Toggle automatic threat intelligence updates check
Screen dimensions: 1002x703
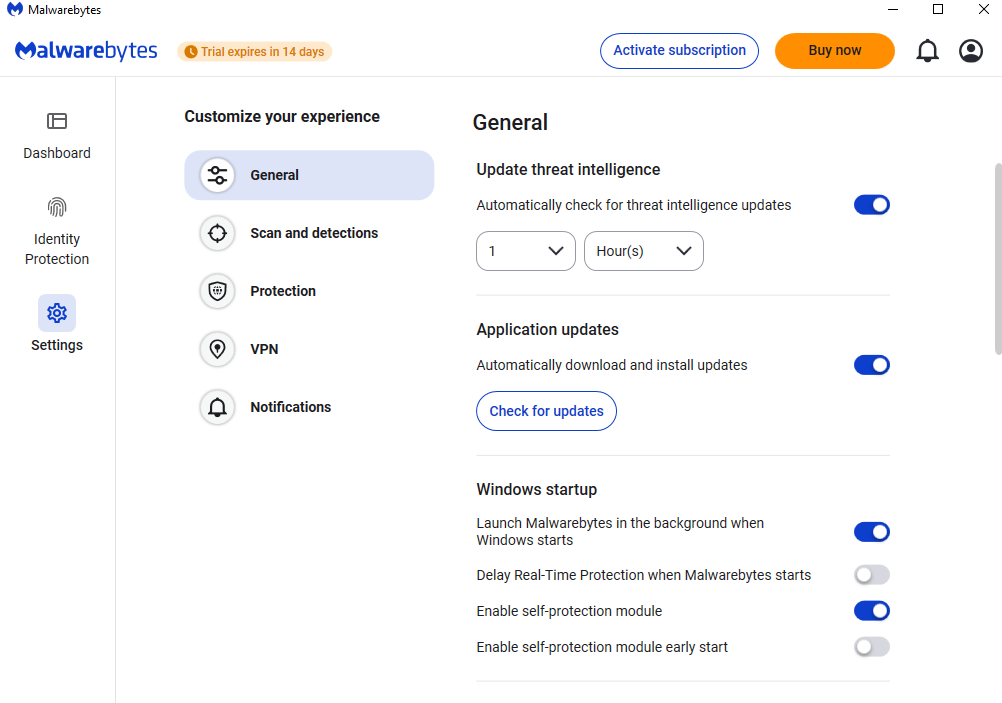pos(872,205)
